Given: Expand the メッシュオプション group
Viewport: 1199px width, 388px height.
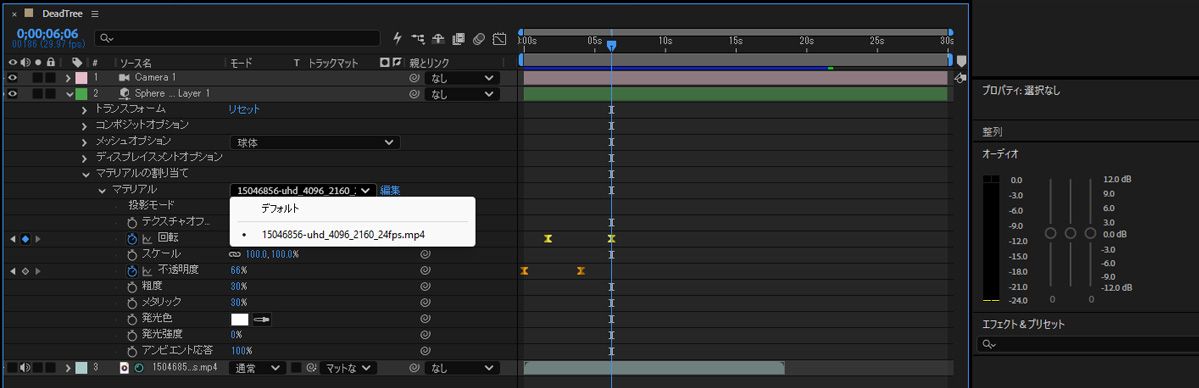Looking at the screenshot, I should pos(85,142).
